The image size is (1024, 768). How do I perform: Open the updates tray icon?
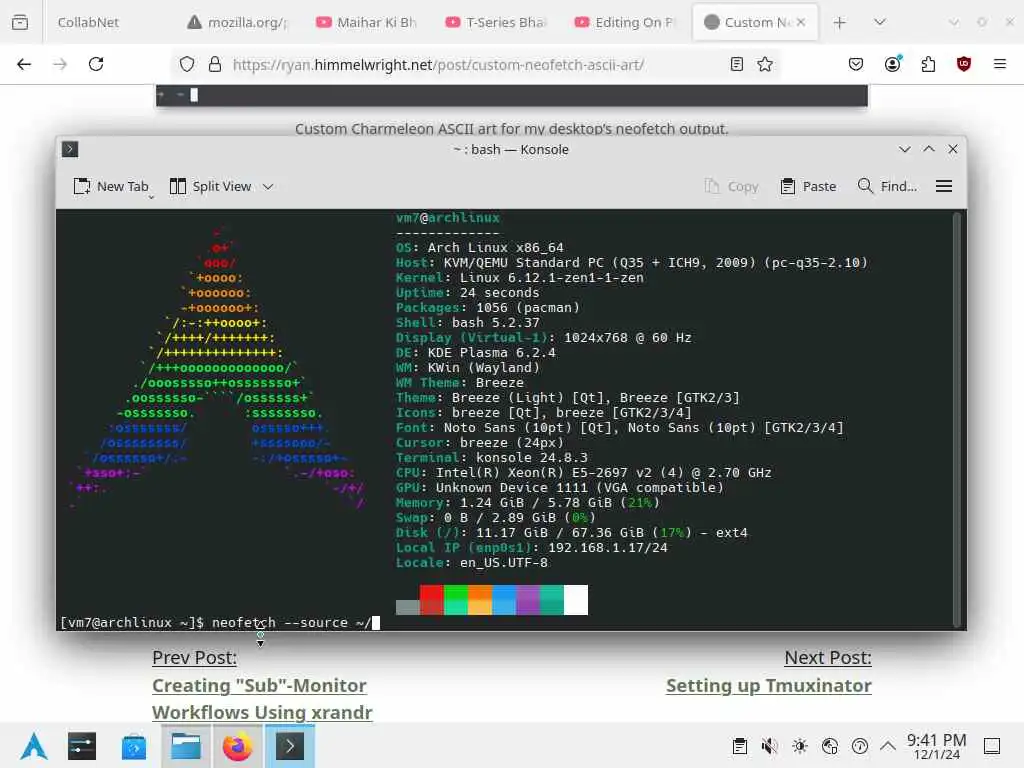pos(860,746)
